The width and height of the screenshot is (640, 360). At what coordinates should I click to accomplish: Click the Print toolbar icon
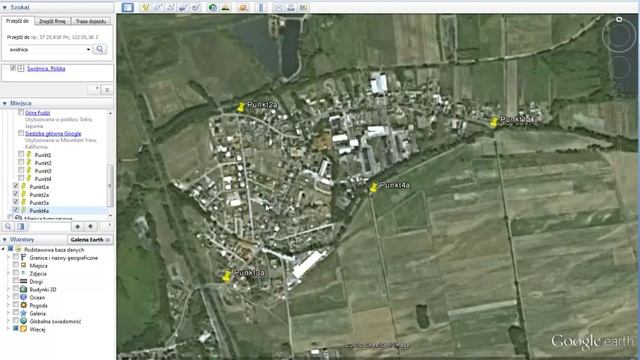pos(291,7)
